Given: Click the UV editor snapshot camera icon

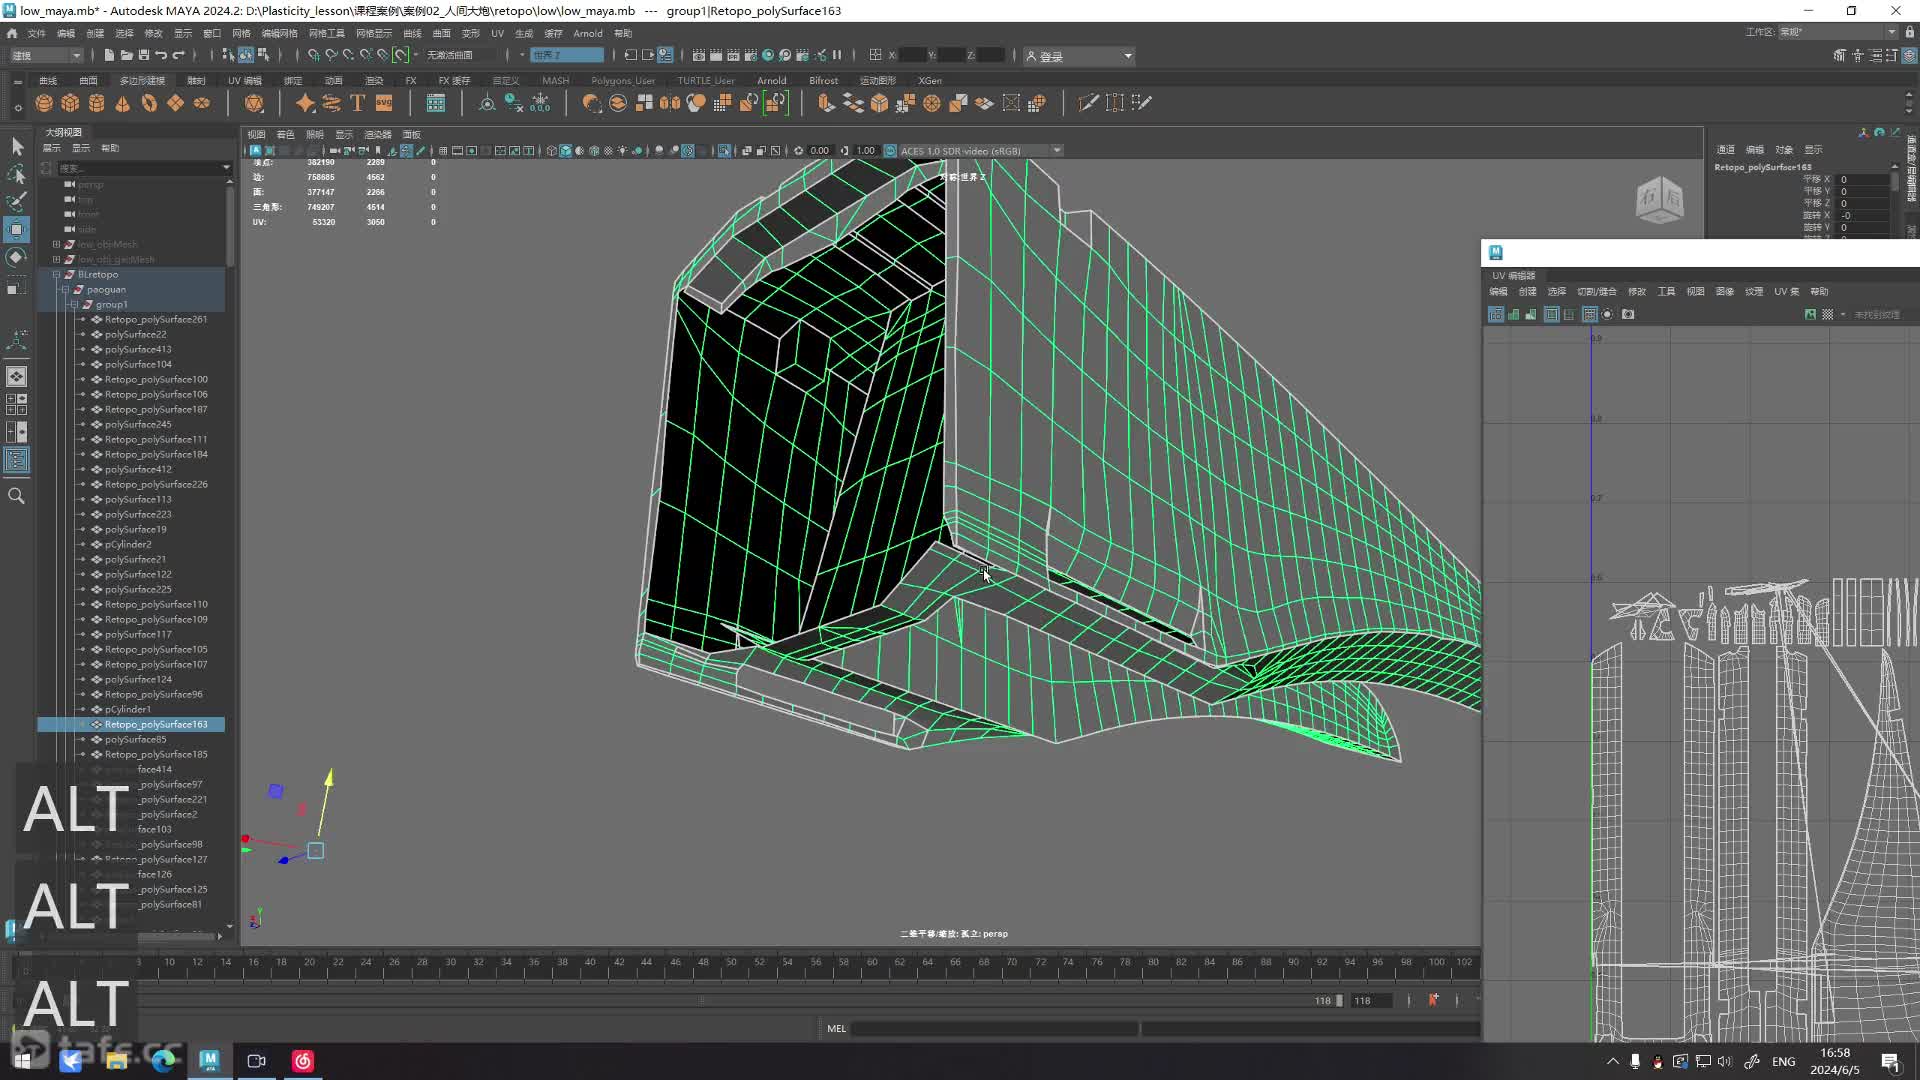Looking at the screenshot, I should point(1628,314).
